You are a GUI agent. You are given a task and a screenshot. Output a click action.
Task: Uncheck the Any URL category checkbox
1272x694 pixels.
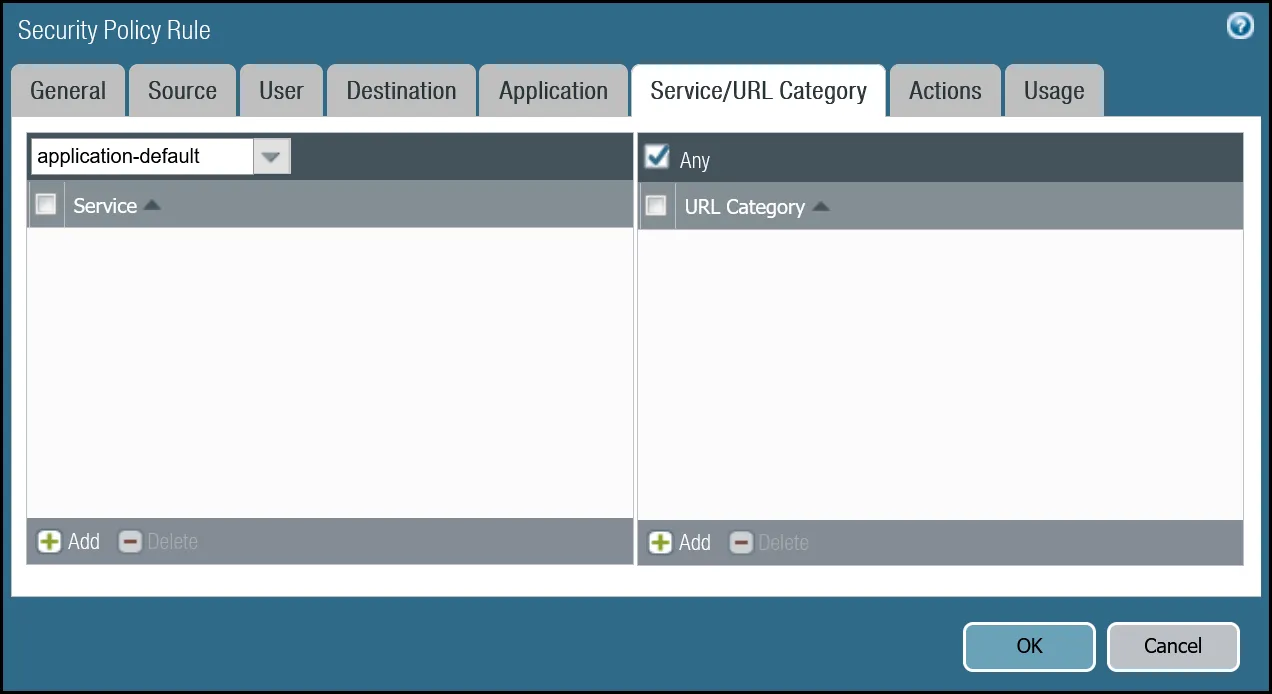pos(658,156)
